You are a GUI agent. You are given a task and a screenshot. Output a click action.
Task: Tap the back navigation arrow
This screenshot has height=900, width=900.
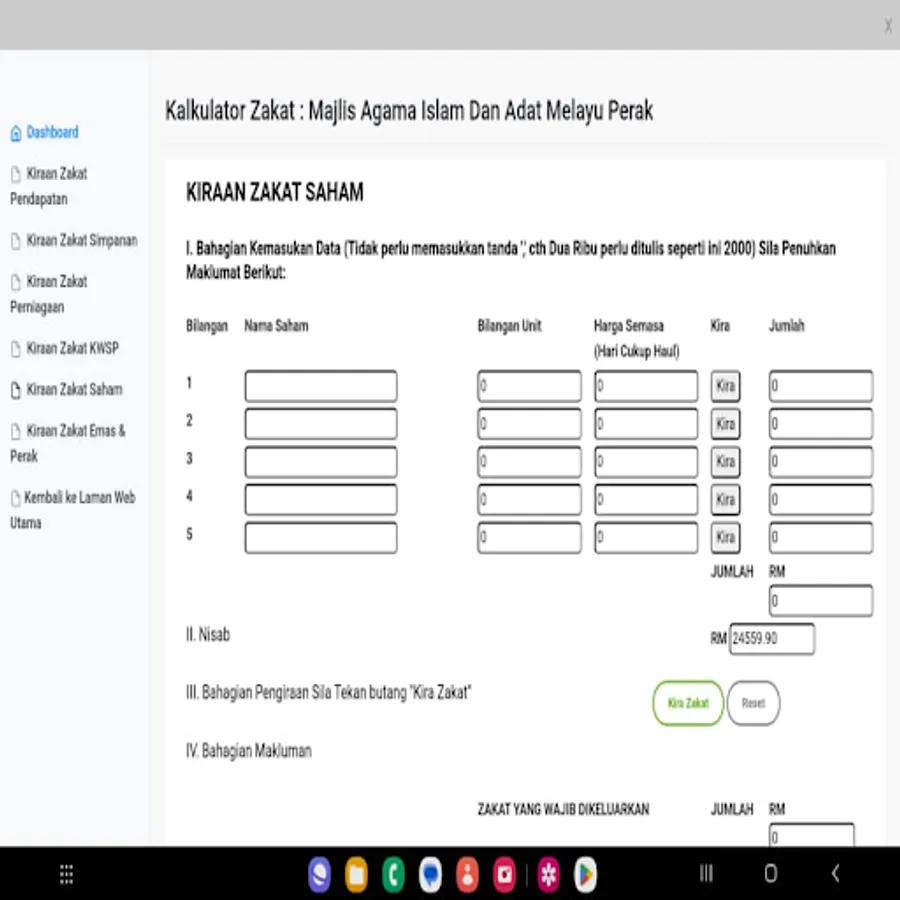tap(836, 874)
